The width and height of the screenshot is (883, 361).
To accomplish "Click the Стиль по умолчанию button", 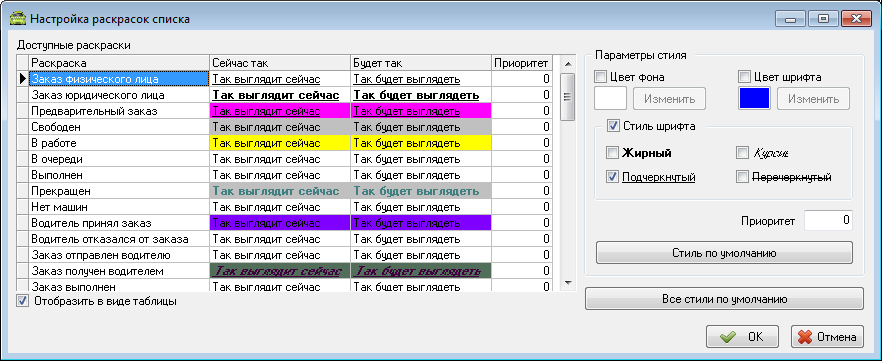I will [x=724, y=253].
